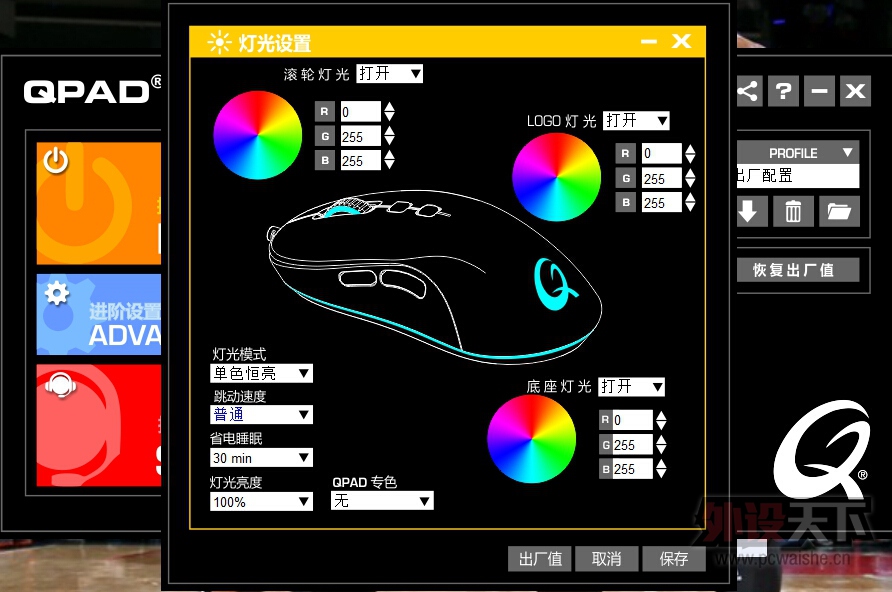Pick a color on the 底座灯光 color wheel
Image resolution: width=892 pixels, height=592 pixels.
click(531, 439)
